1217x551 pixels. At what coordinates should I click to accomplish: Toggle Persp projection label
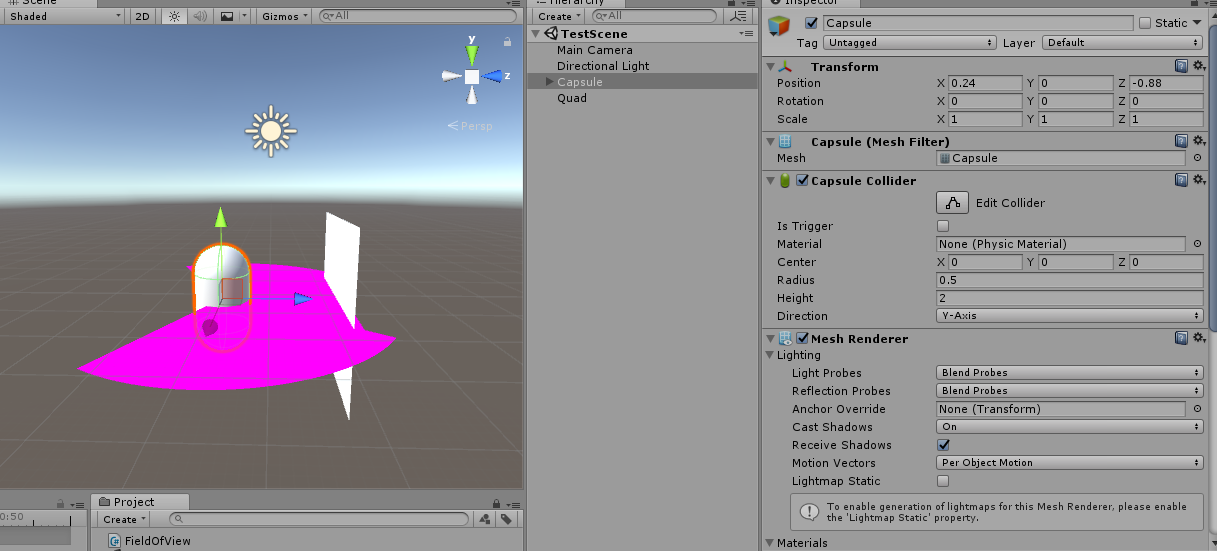click(470, 126)
